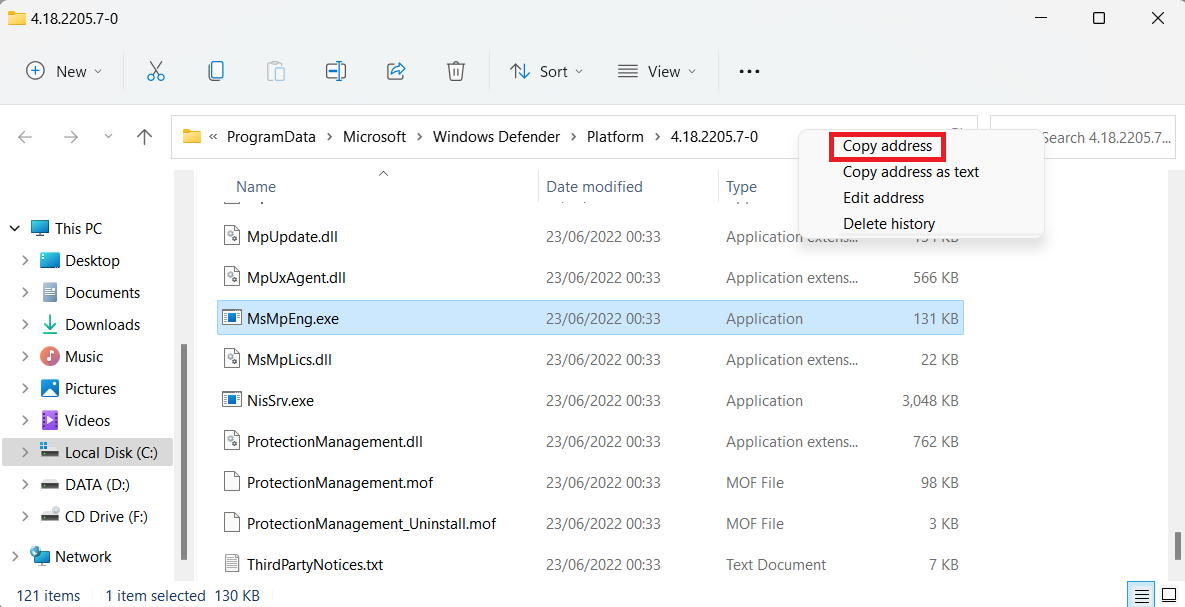Screen dimensions: 1185x607
Task: Click Microsoft in the address breadcrumb
Action: (x=375, y=137)
